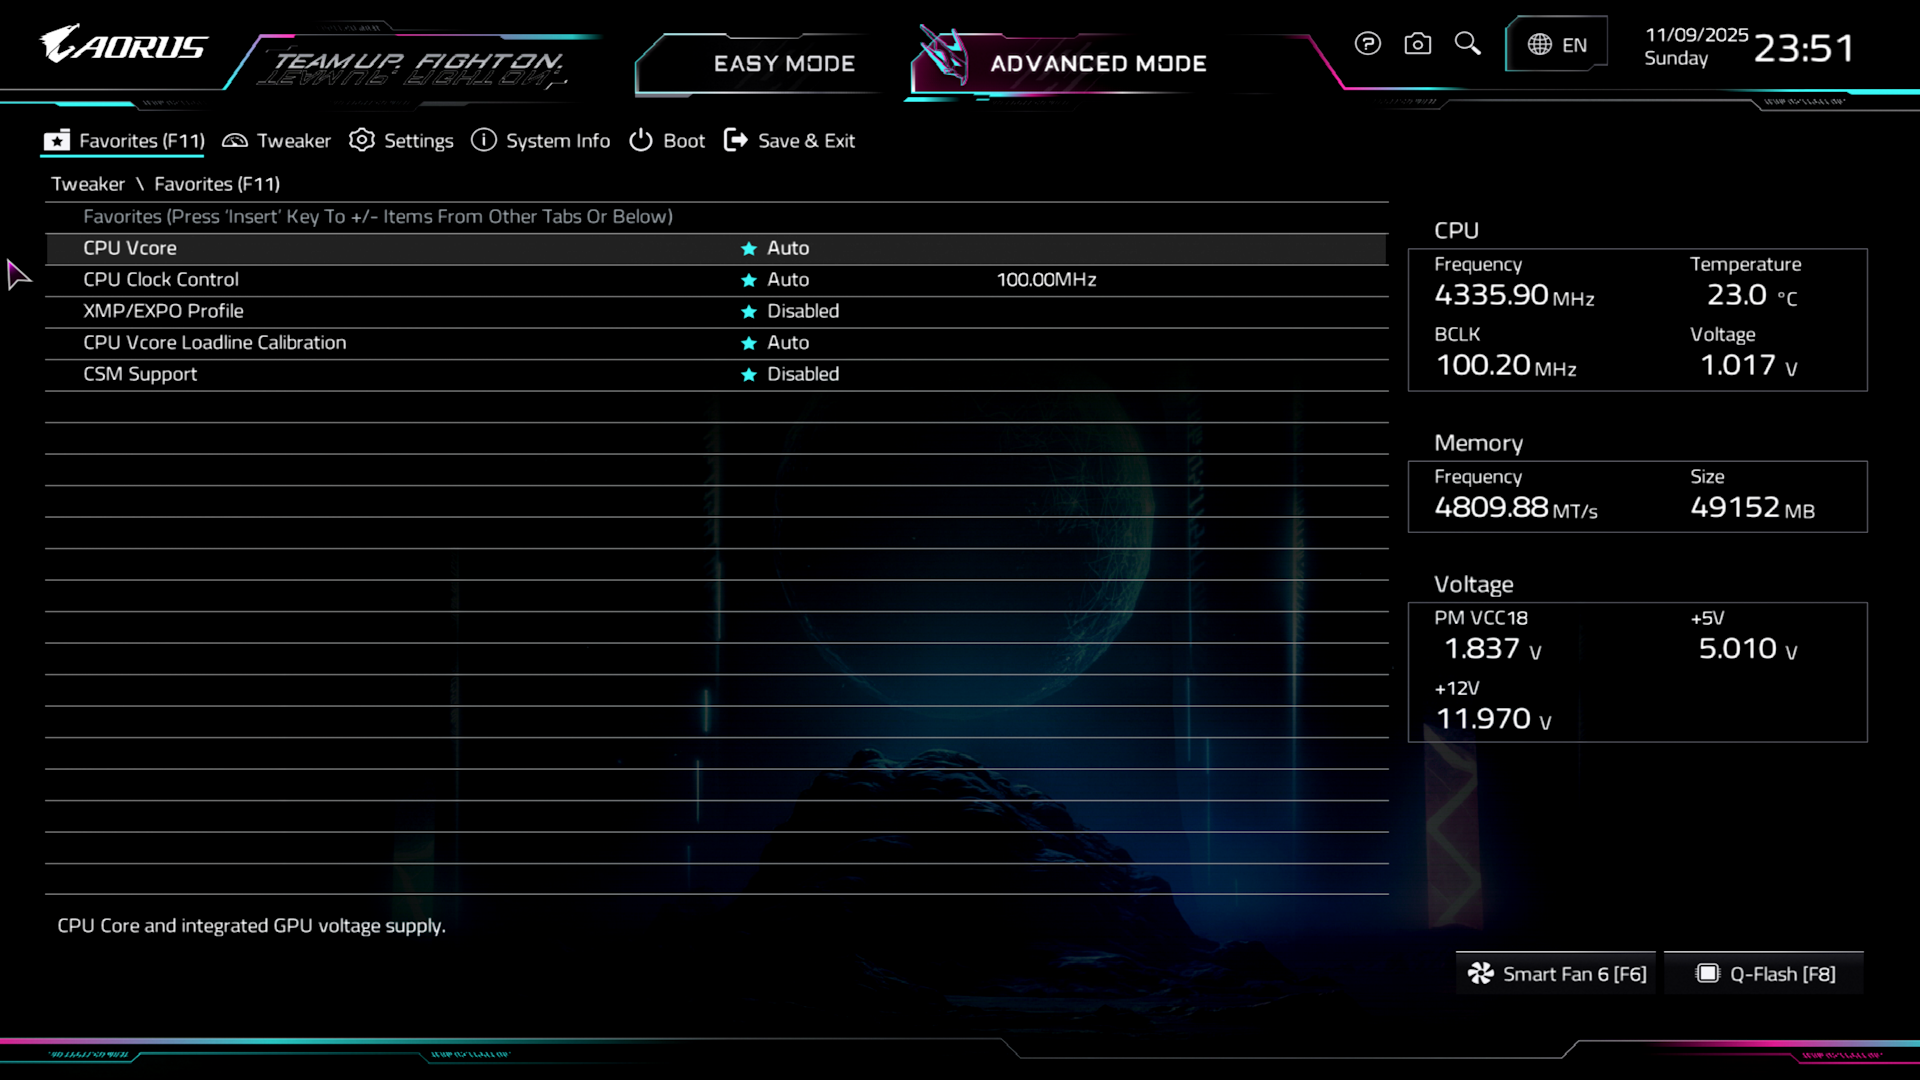
Task: Click the Advanced Mode button
Action: pos(1097,64)
